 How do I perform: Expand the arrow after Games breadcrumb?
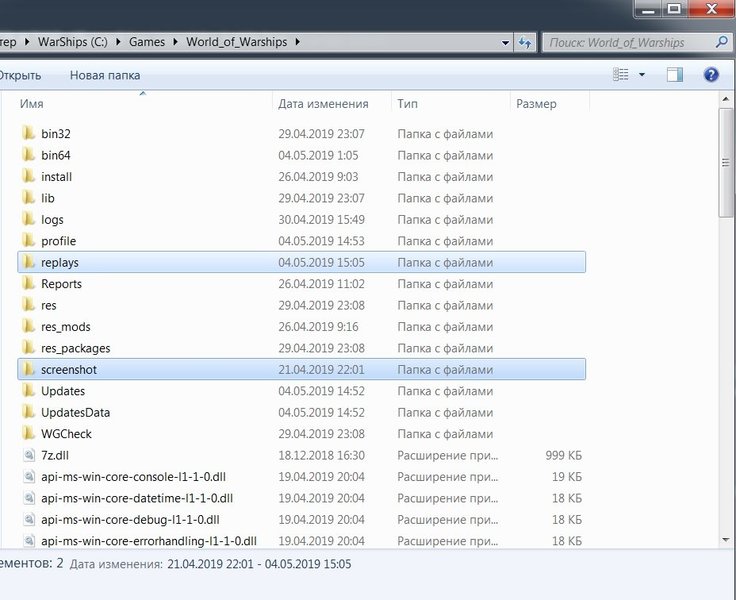click(x=175, y=42)
